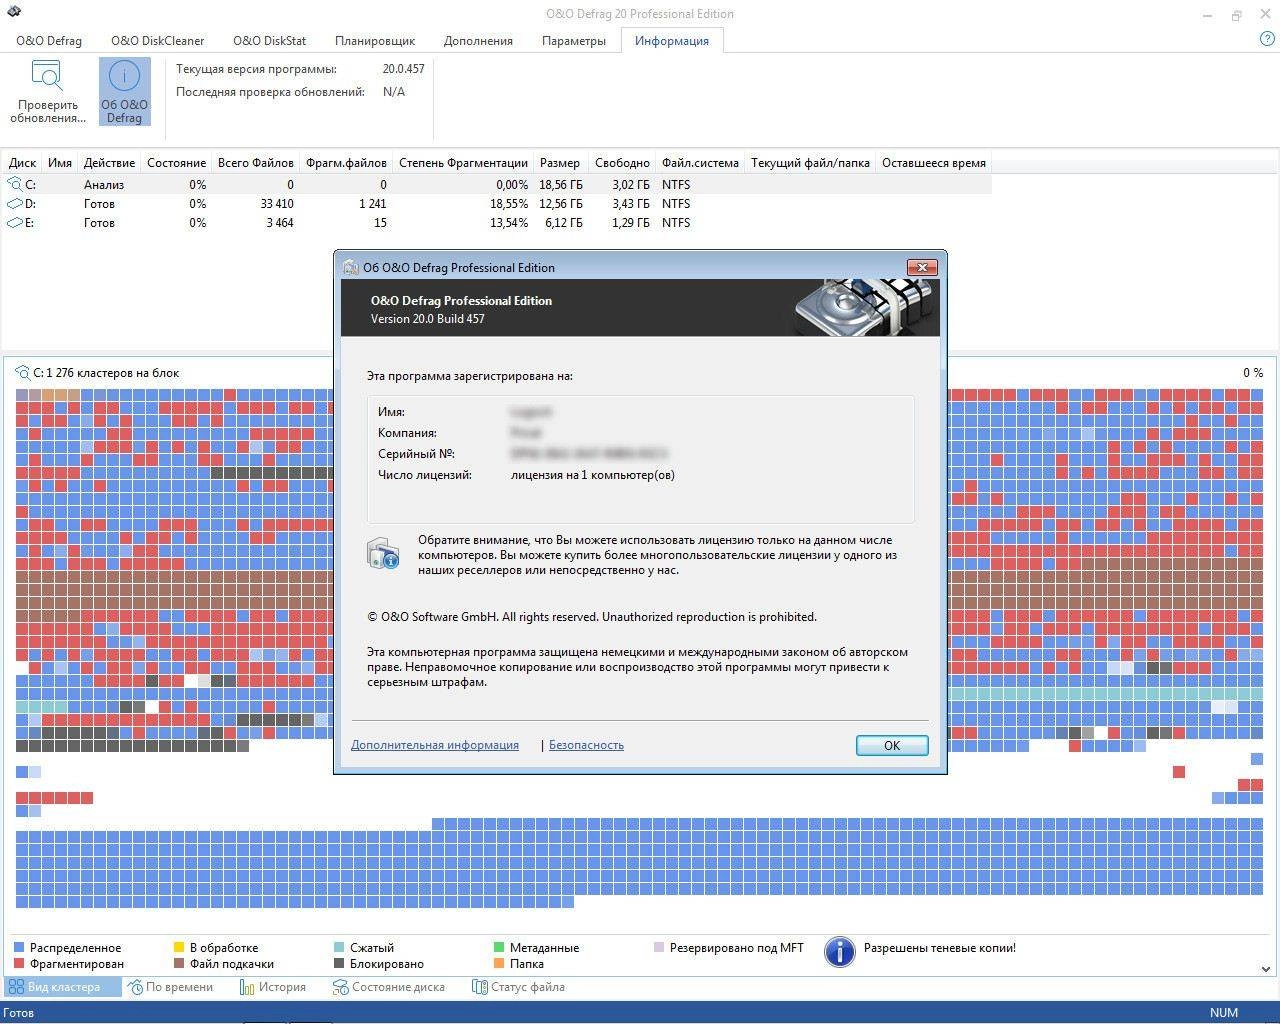Sort by Степень Фрагментации column header
This screenshot has height=1024, width=1280.
point(463,163)
